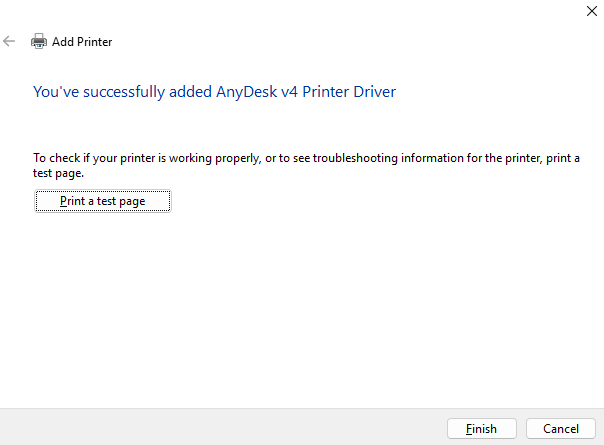Cancel the Add Printer wizard
The width and height of the screenshot is (604, 445).
560,428
